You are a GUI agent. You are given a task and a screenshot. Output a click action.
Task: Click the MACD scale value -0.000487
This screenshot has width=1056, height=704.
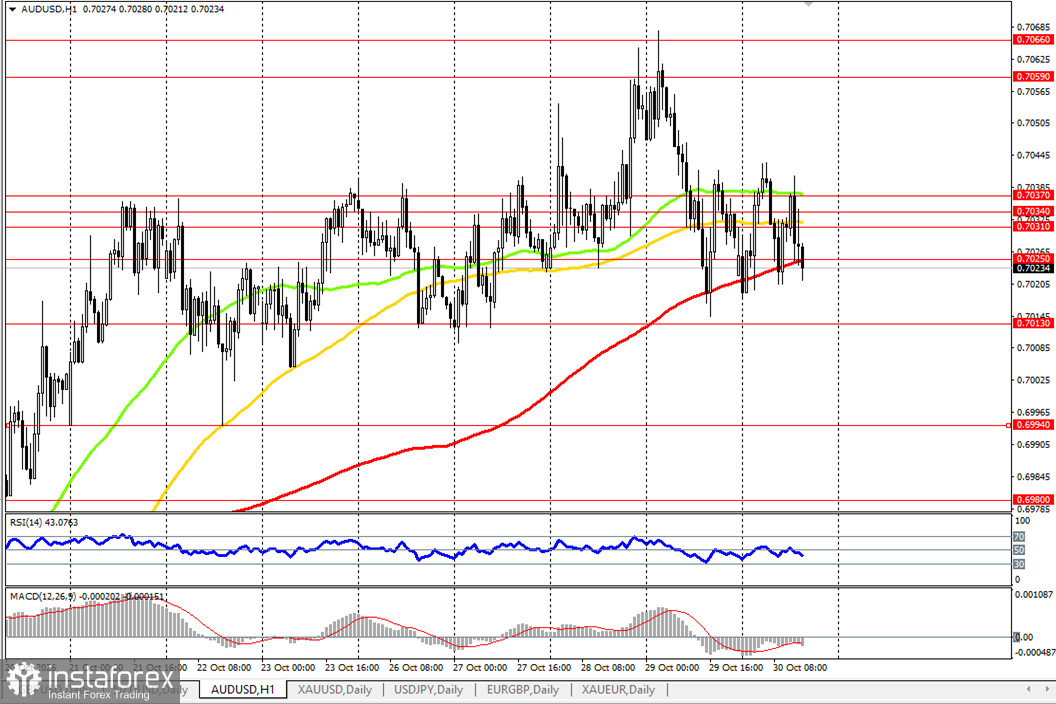(1034, 652)
